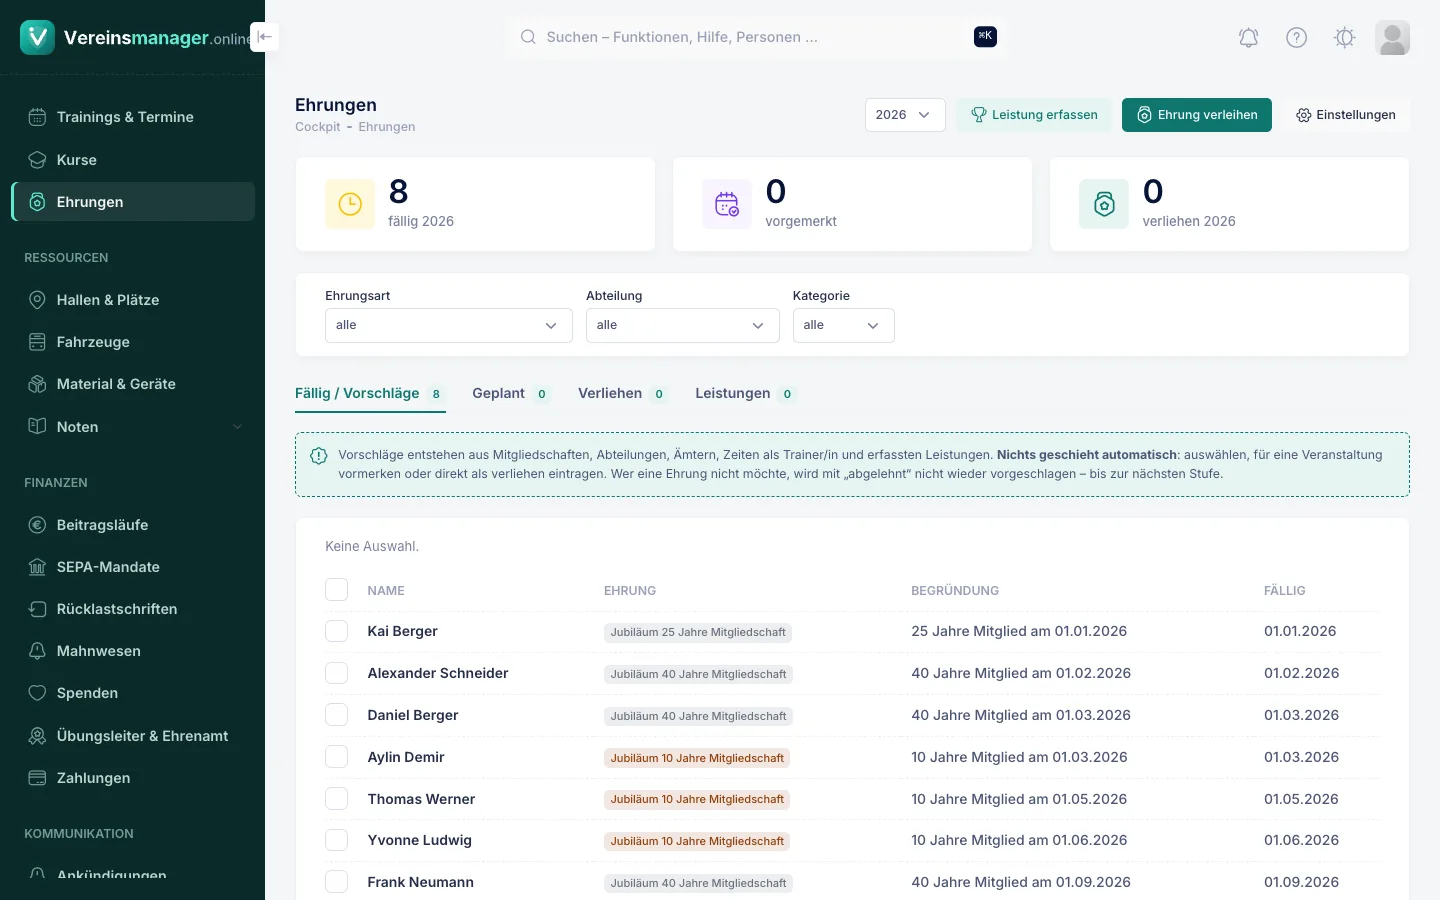Open the Ehrungsart dropdown
Image resolution: width=1440 pixels, height=900 pixels.
click(x=448, y=325)
